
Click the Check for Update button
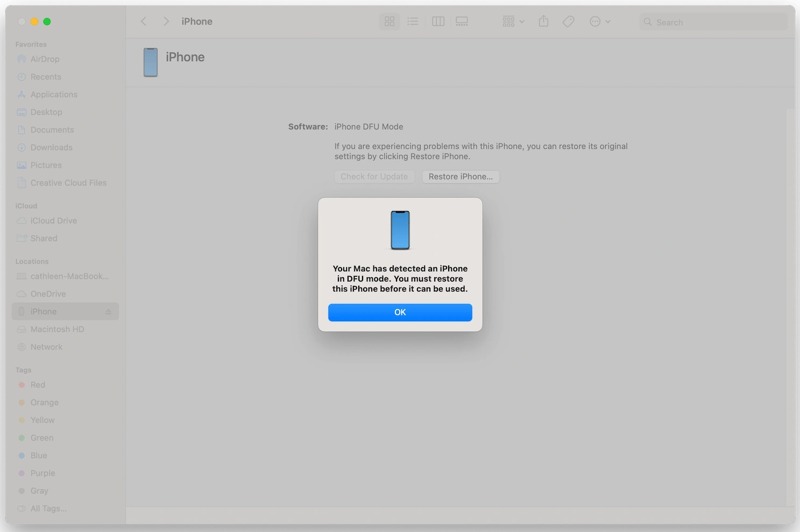tap(374, 176)
